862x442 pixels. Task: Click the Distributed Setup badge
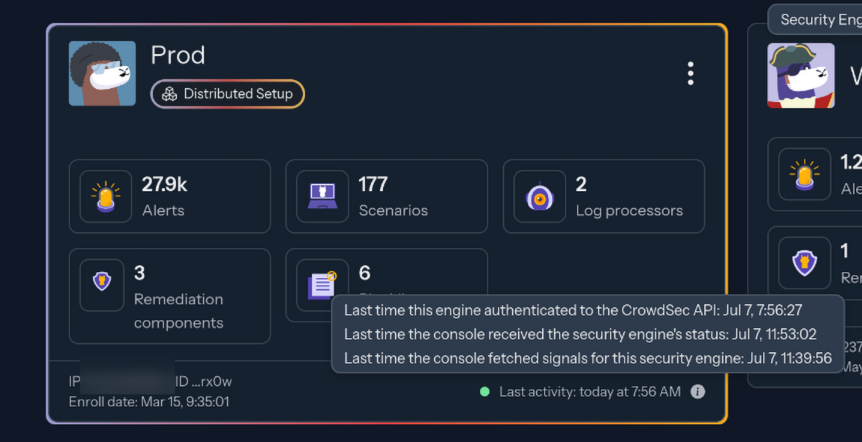(x=228, y=94)
